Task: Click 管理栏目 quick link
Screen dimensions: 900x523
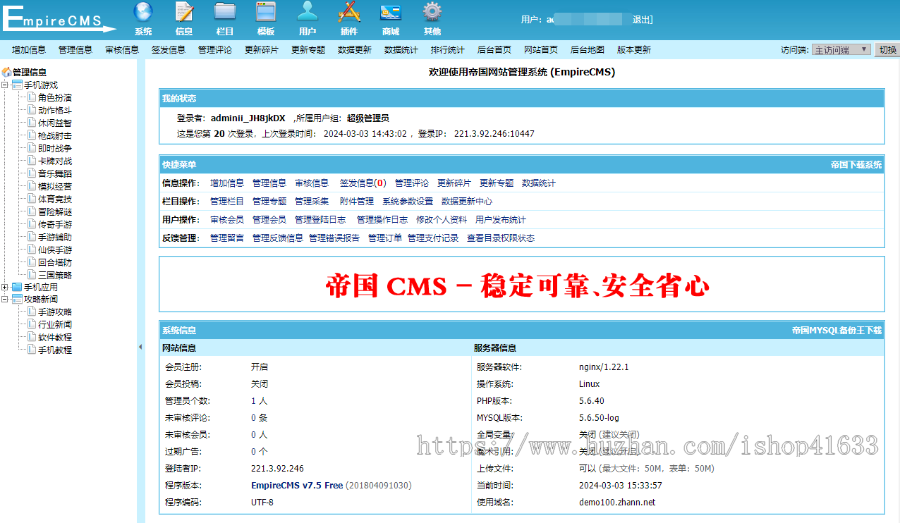Action: tap(227, 202)
